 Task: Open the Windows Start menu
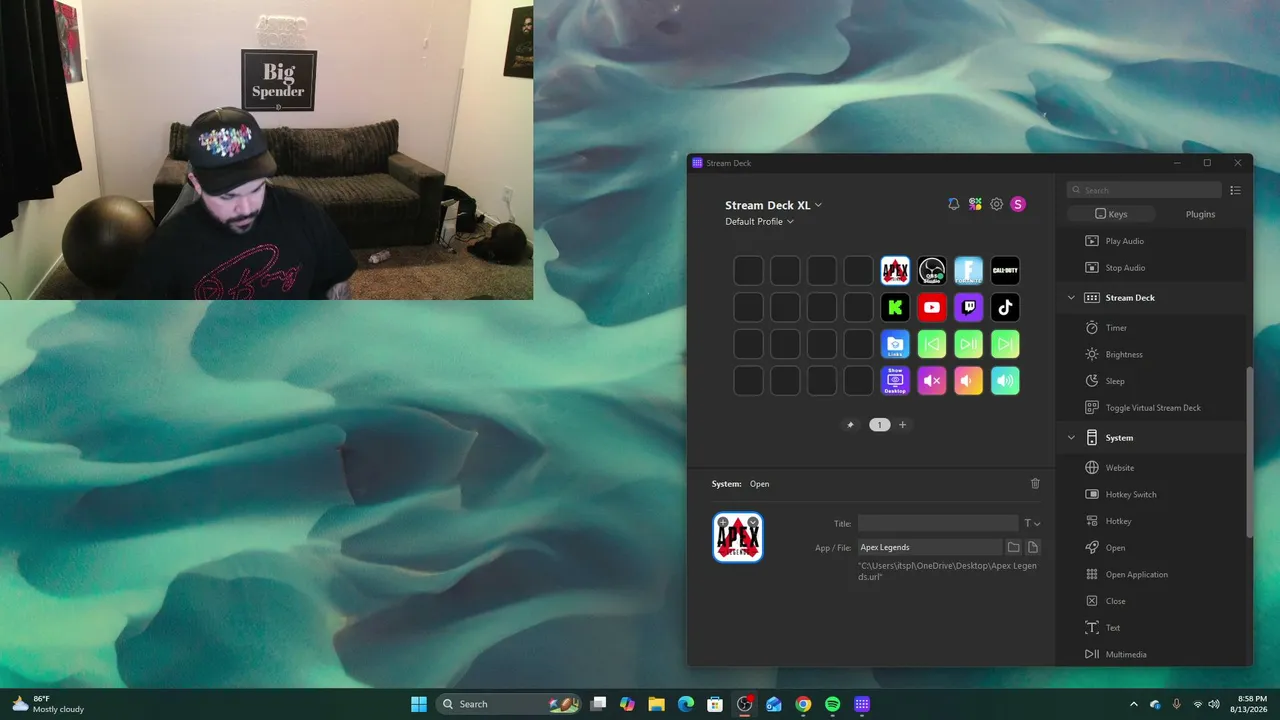(x=419, y=704)
